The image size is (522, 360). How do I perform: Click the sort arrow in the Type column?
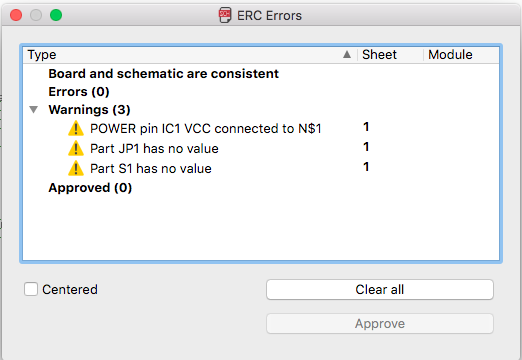click(x=347, y=54)
